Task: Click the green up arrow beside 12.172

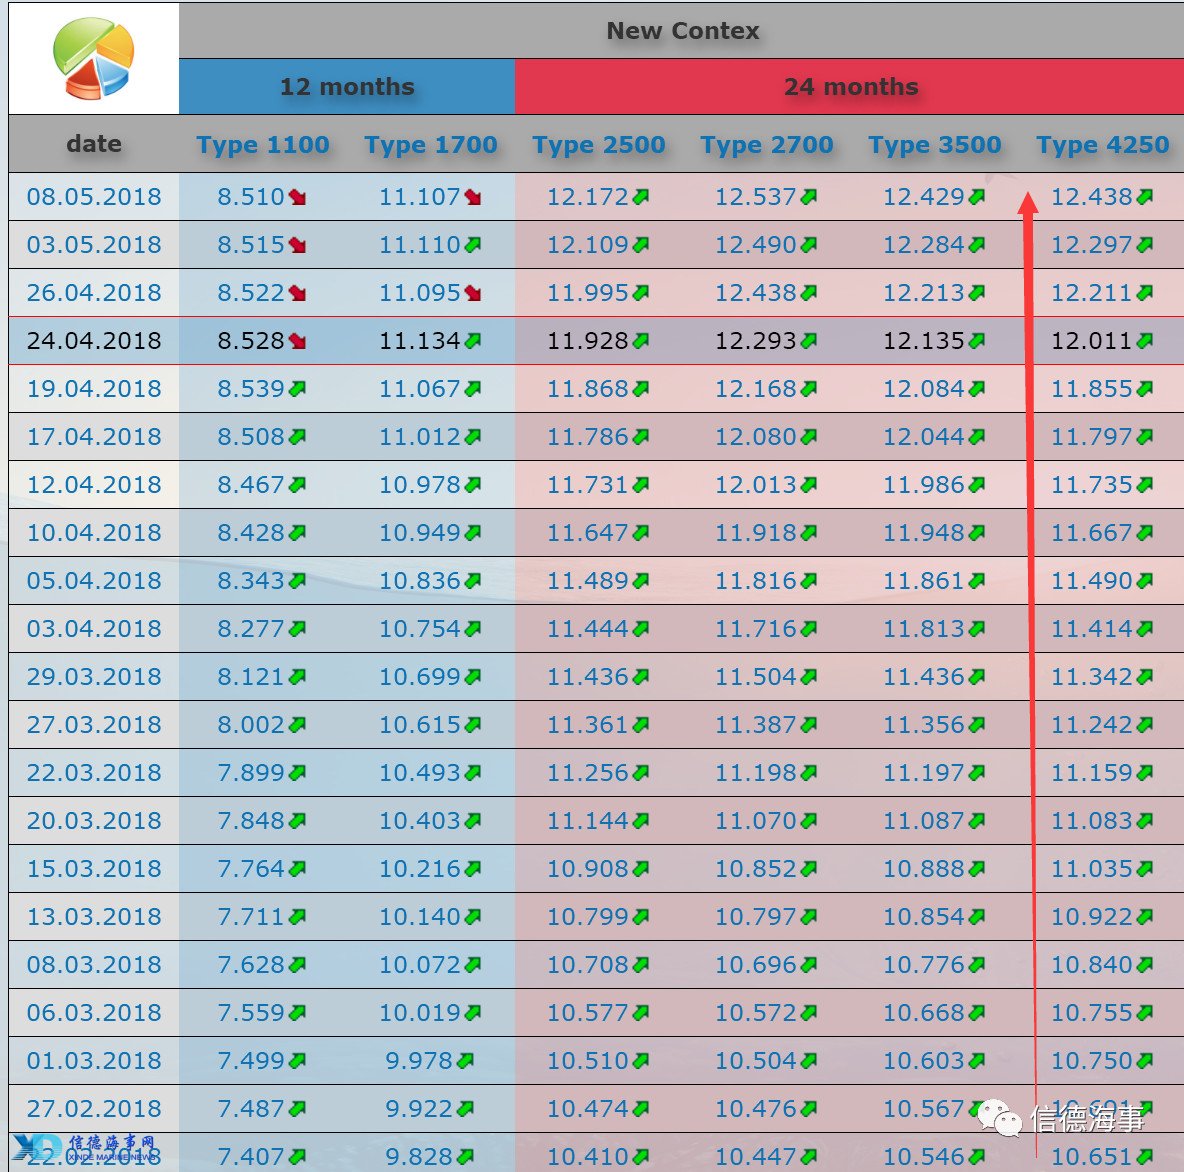Action: [x=641, y=197]
